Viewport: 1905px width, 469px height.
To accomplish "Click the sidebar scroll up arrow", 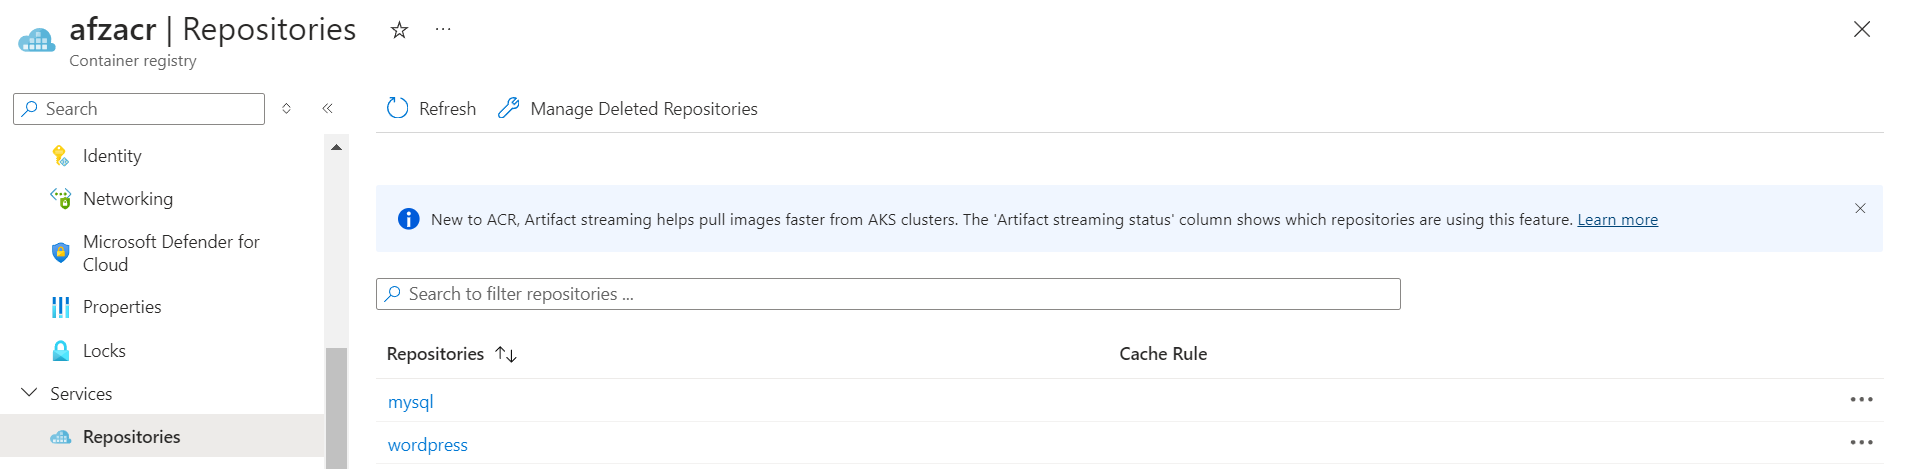I will click(336, 147).
